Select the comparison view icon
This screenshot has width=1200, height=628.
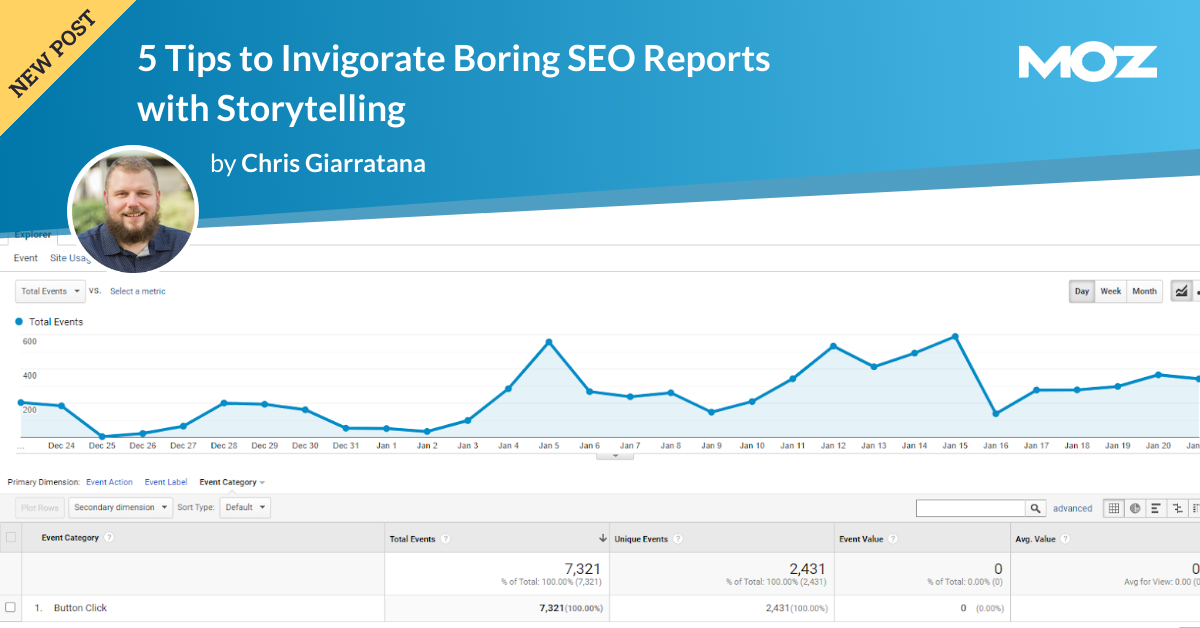point(1177,508)
